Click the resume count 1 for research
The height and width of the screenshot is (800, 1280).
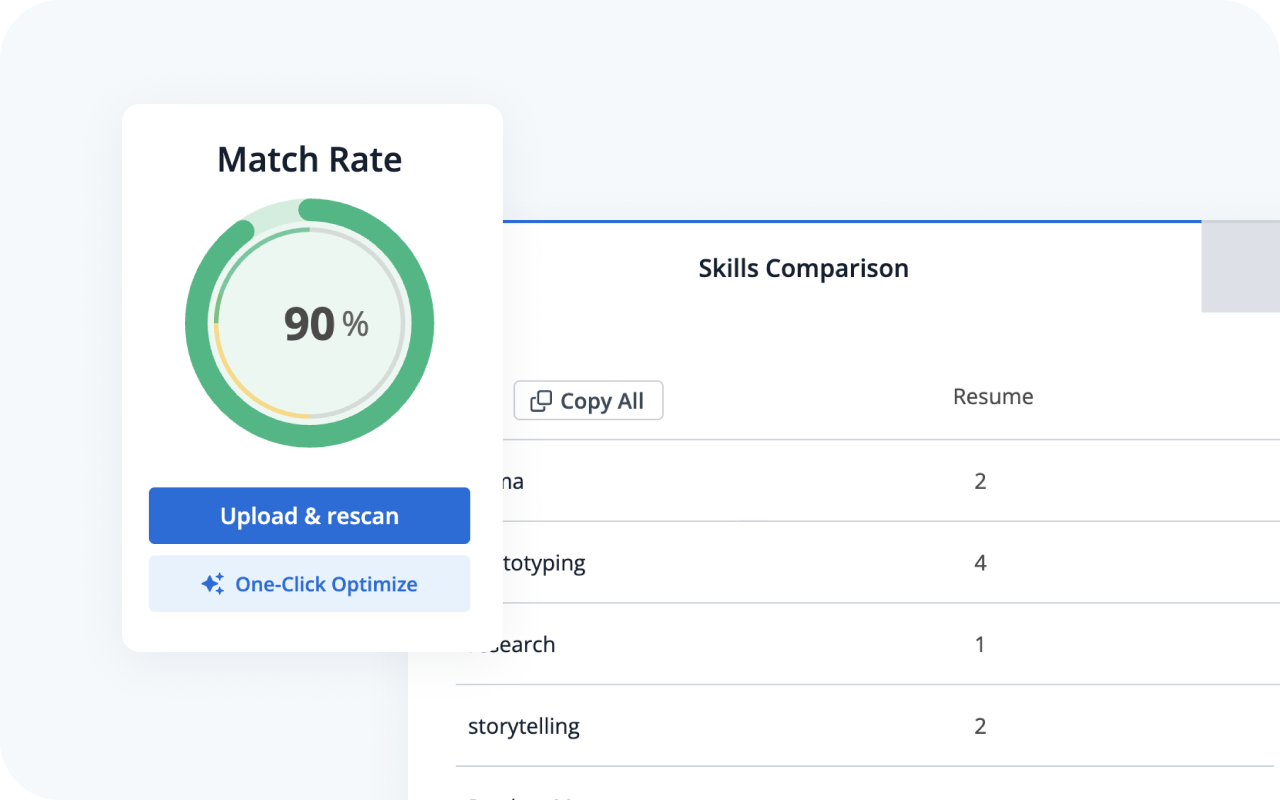click(980, 645)
